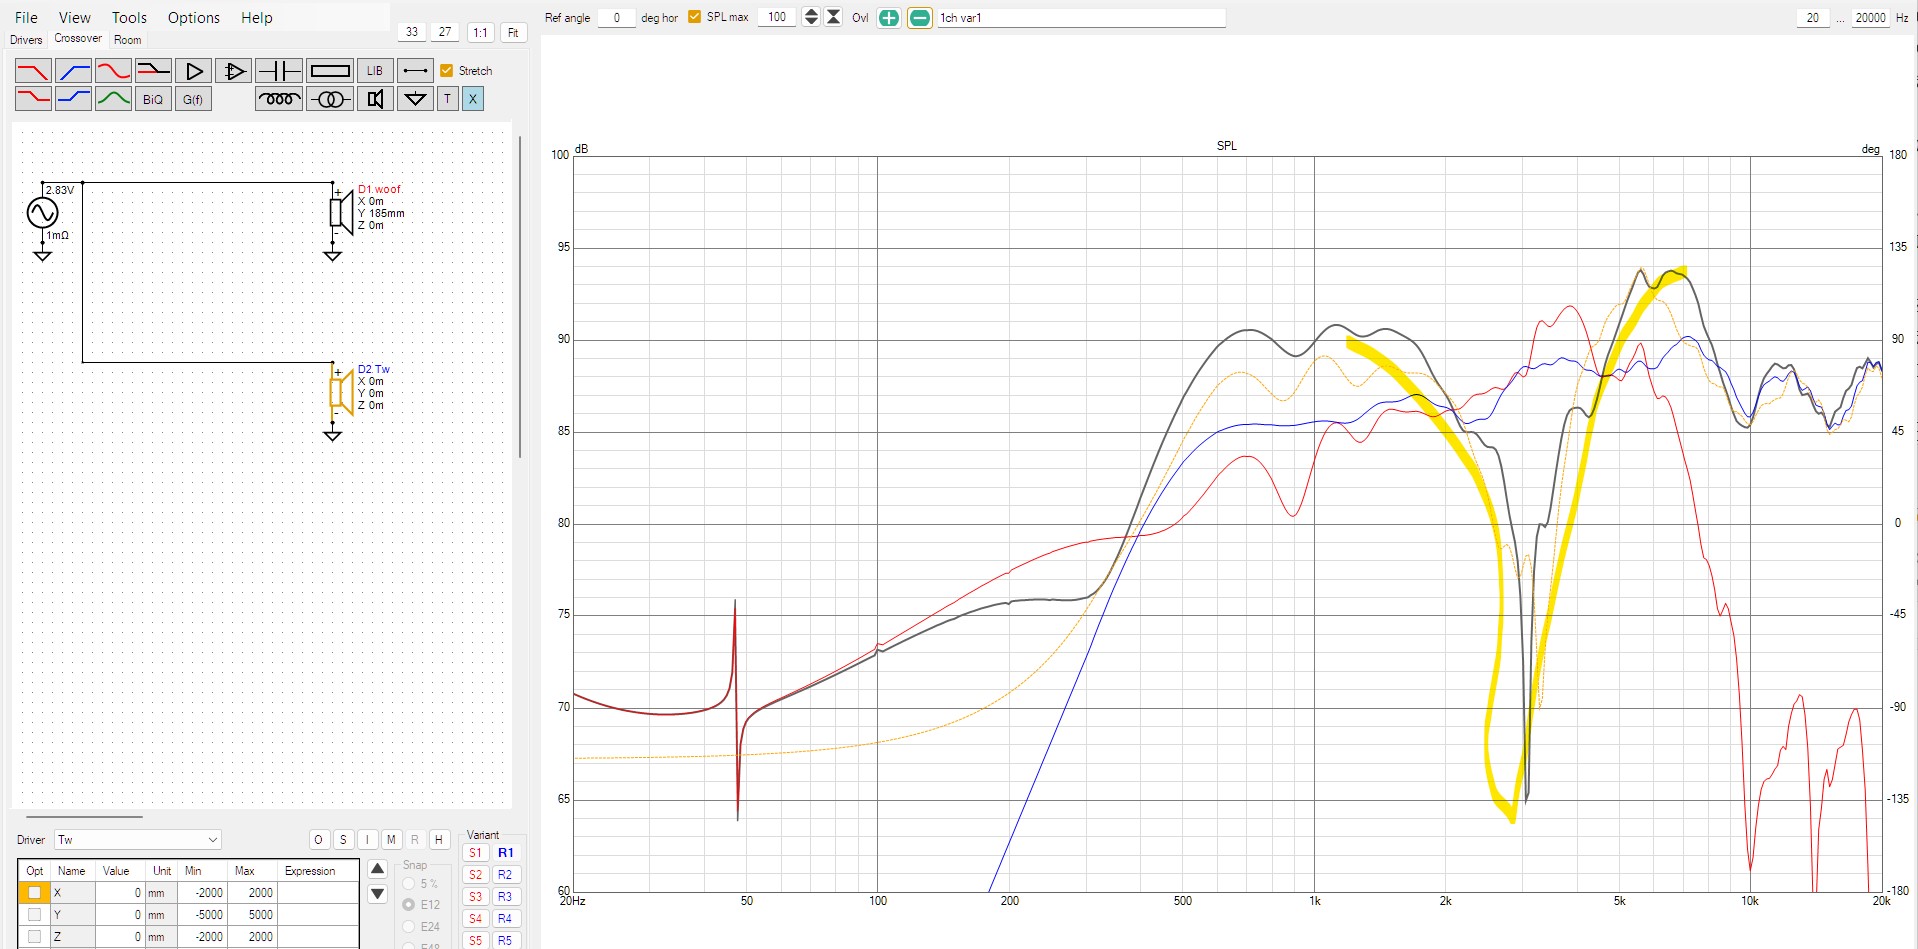Click green plus to add overlay

pos(888,18)
